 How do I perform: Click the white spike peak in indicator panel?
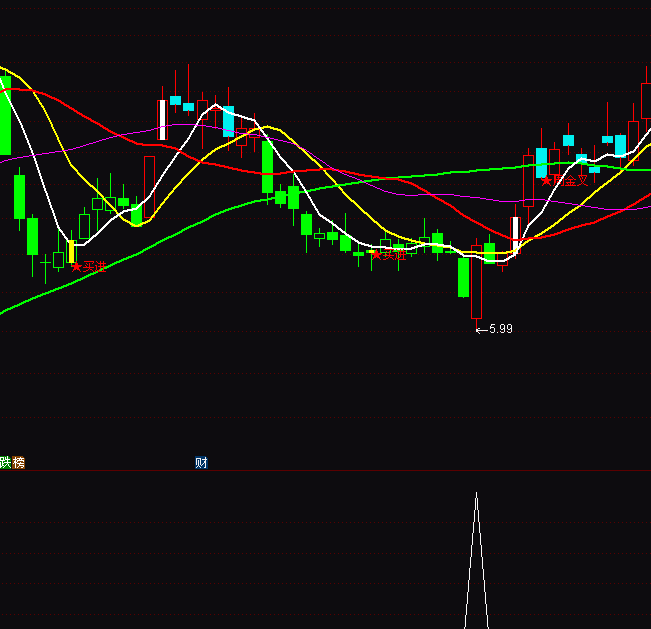(x=476, y=494)
